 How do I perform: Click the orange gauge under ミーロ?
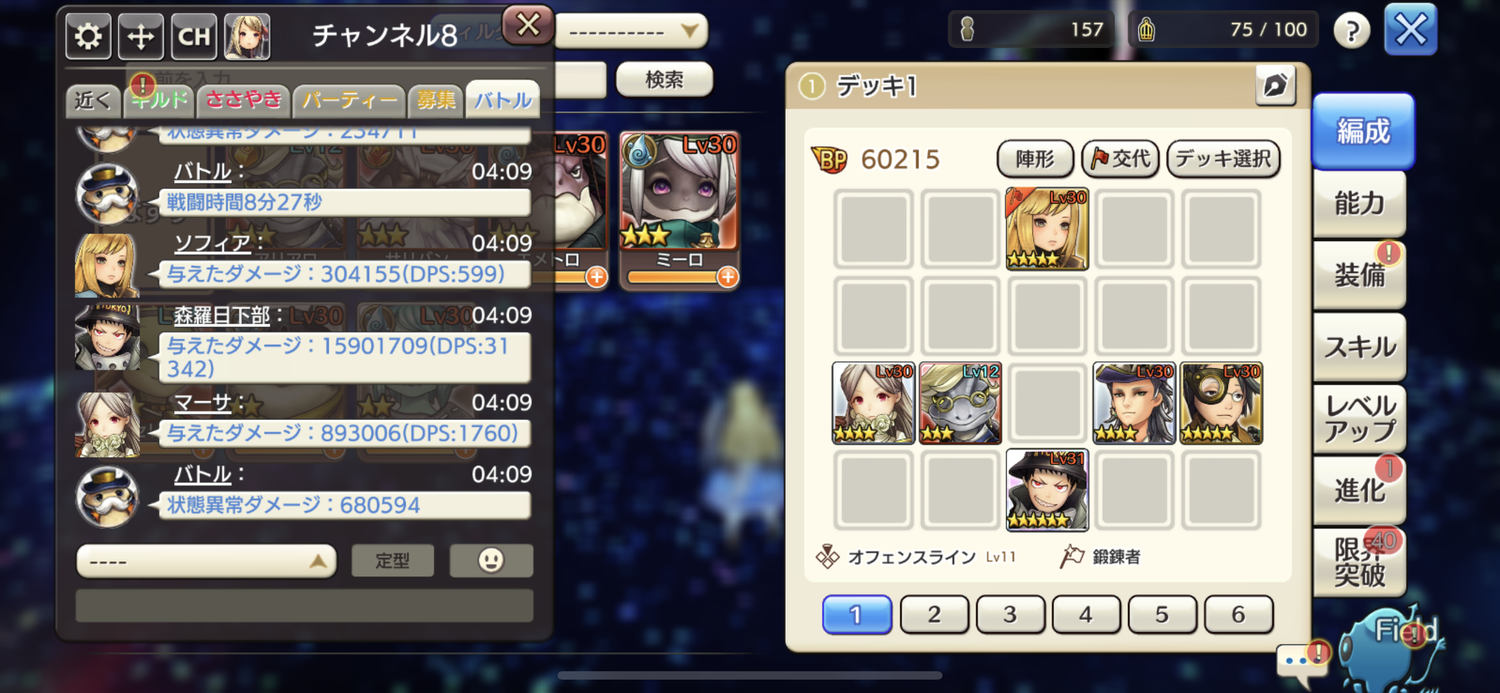(x=672, y=277)
